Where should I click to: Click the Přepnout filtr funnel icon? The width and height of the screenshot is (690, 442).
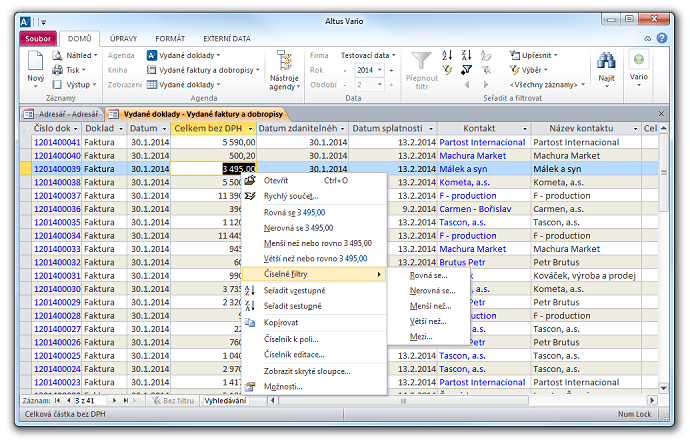421,61
